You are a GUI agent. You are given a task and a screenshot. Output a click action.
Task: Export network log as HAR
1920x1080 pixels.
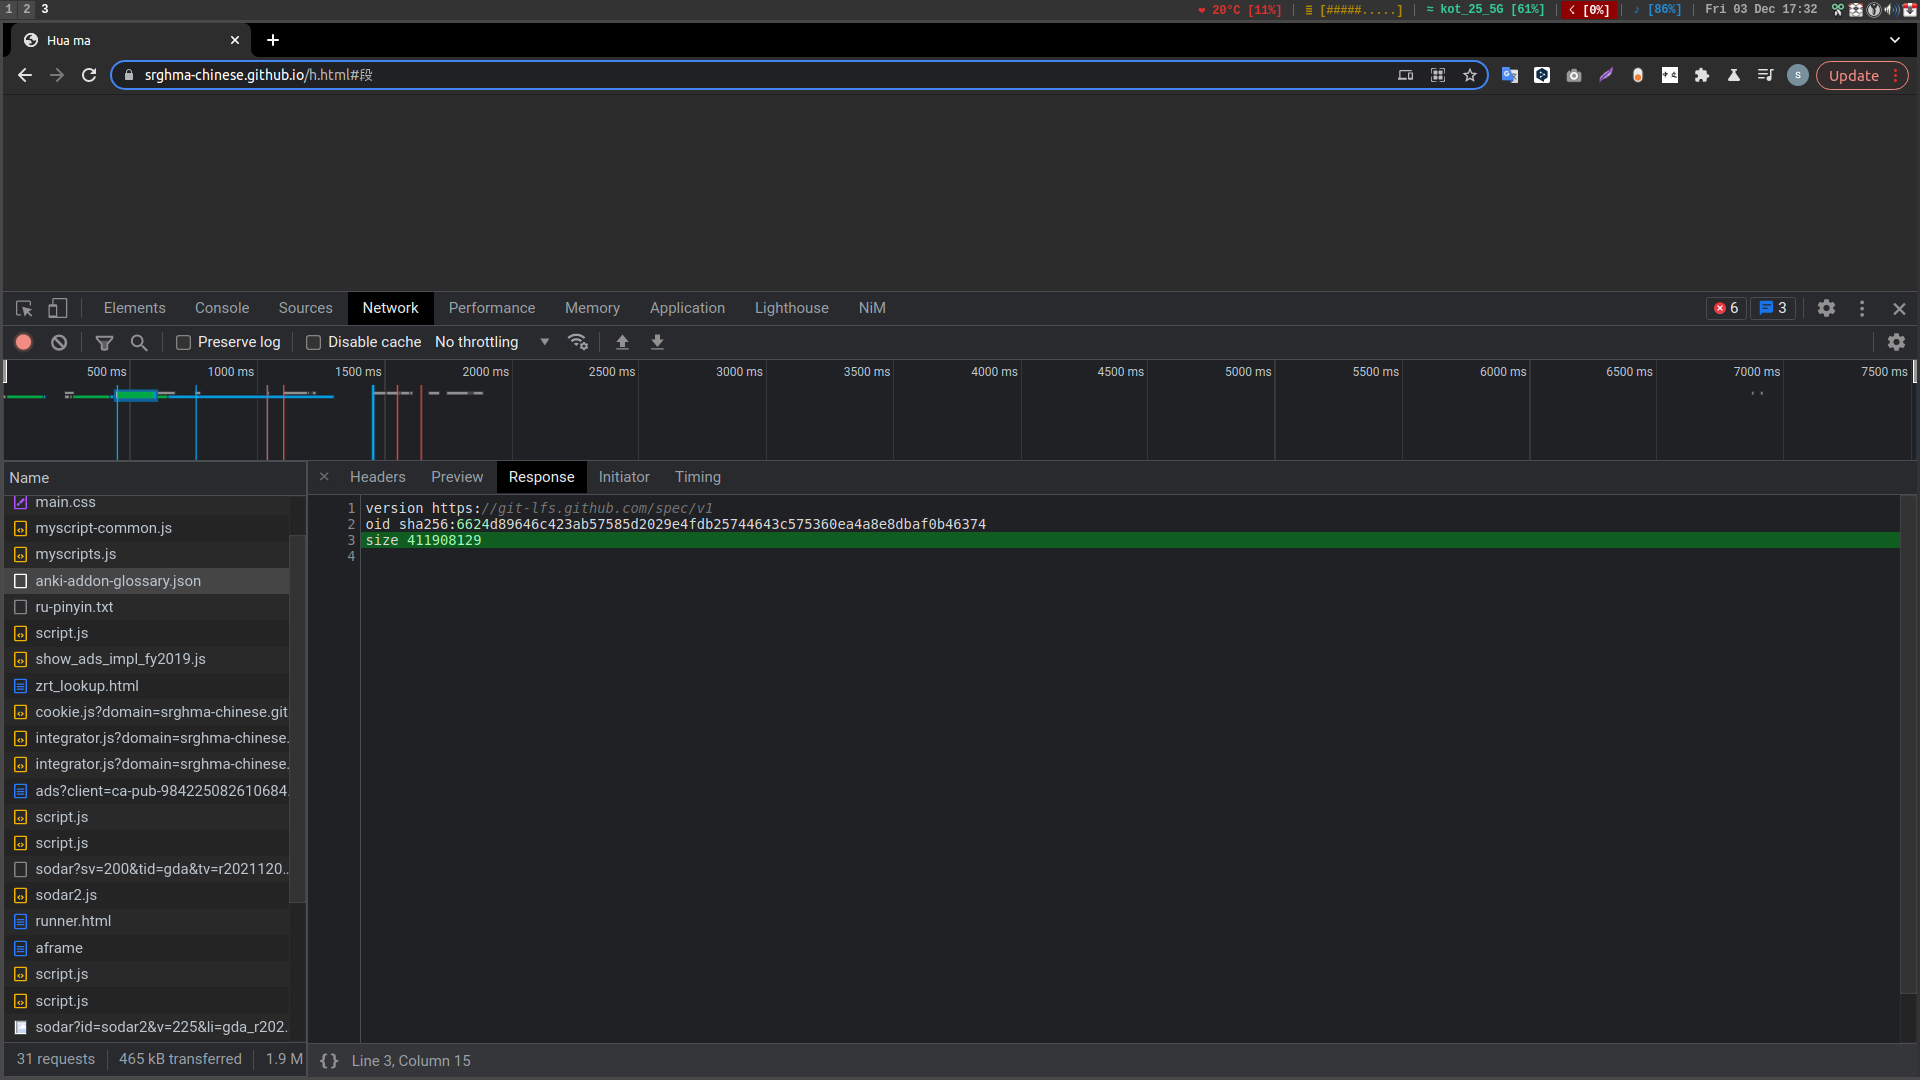[x=657, y=342]
